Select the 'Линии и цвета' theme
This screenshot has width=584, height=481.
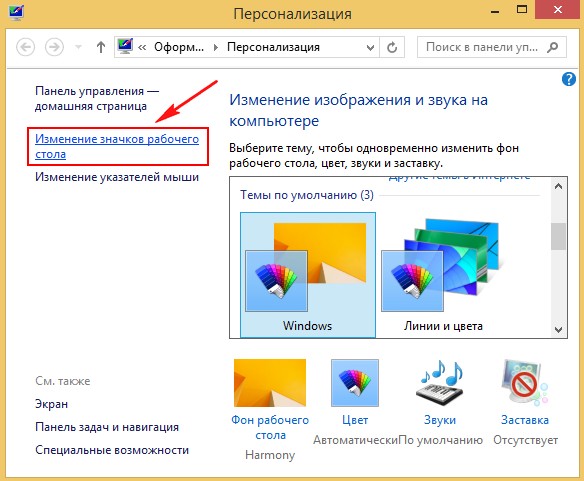[443, 275]
